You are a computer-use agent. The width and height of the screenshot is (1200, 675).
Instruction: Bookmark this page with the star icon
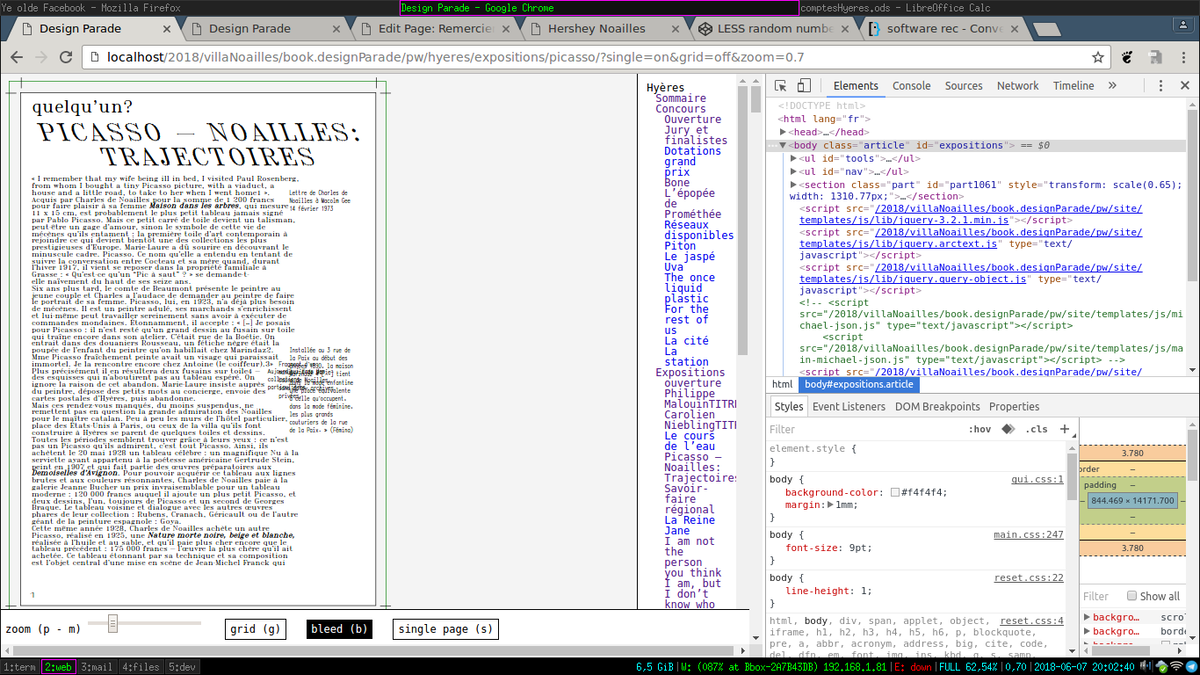[x=1098, y=57]
